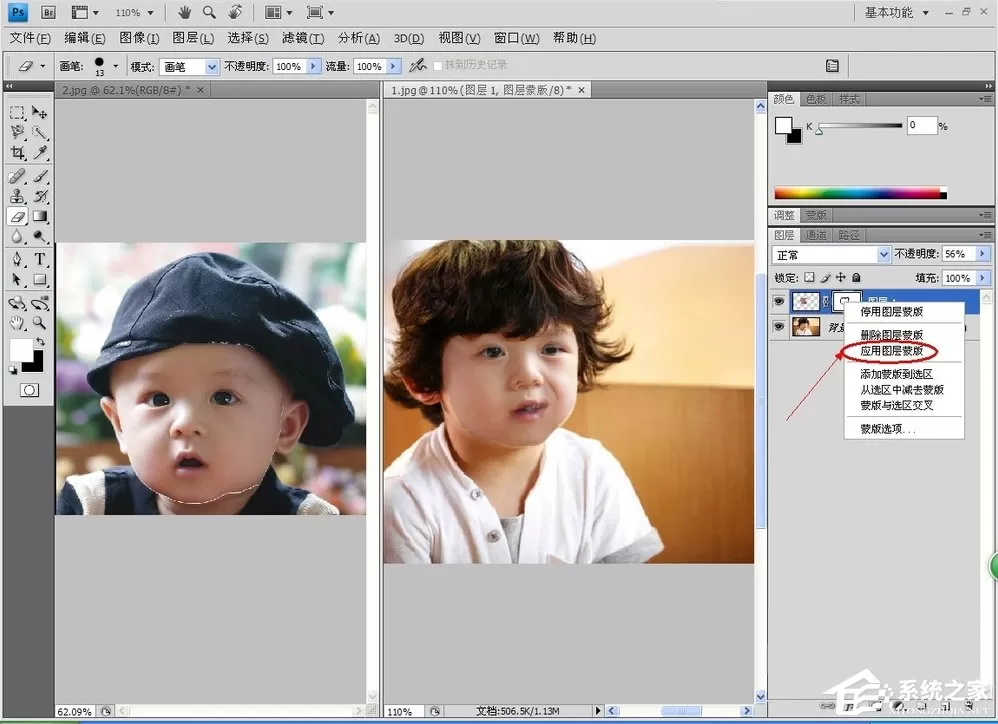Choose 应用图层蒙版 from context menu
Screen dimensions: 998x724
tap(892, 351)
